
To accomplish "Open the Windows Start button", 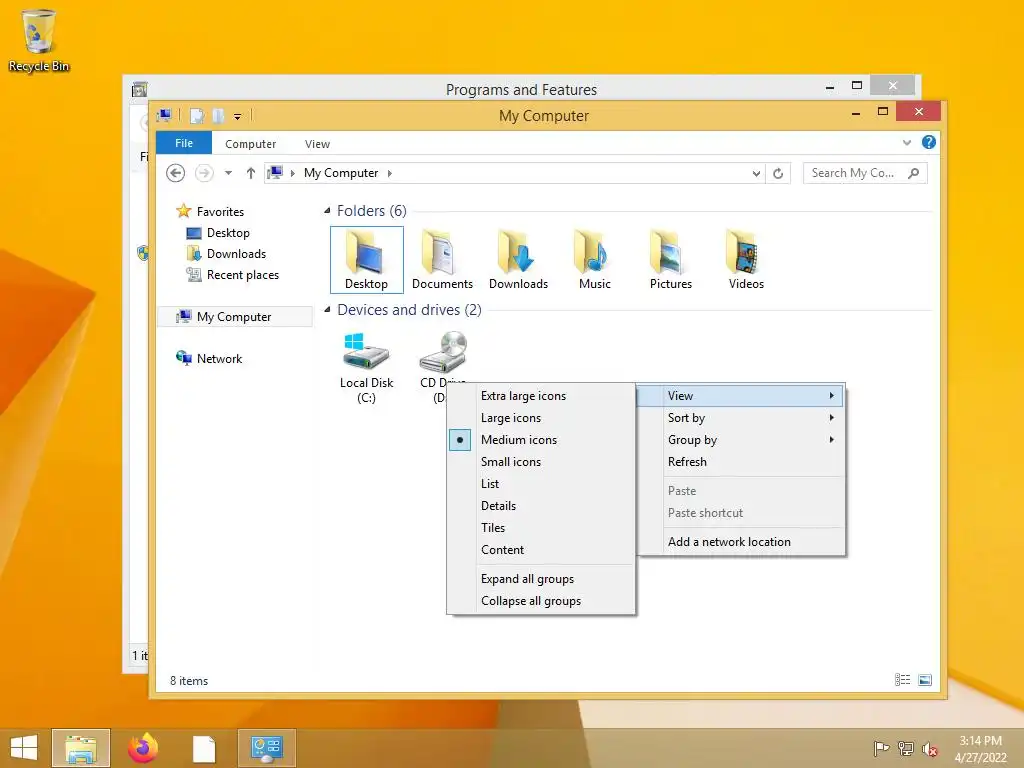I will (x=24, y=748).
